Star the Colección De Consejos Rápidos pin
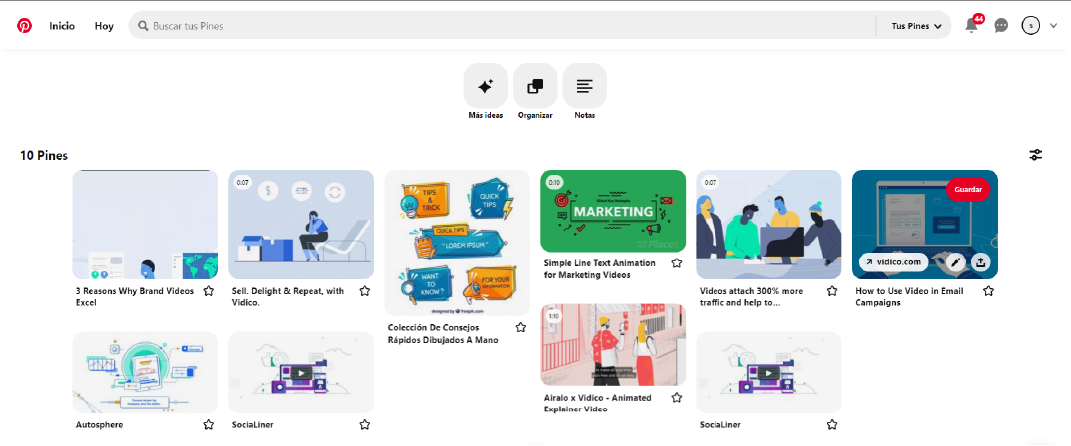Screen dimensions: 1071x446 [520, 327]
